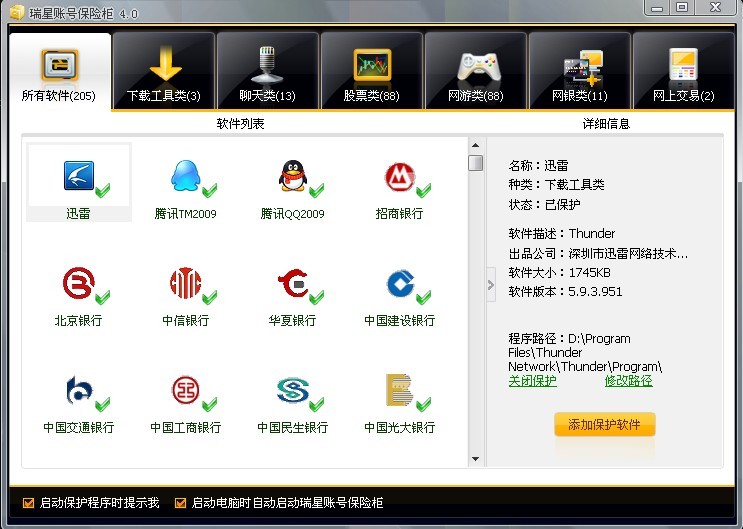
Task: Click the 北京银行 label
Action: click(x=78, y=321)
